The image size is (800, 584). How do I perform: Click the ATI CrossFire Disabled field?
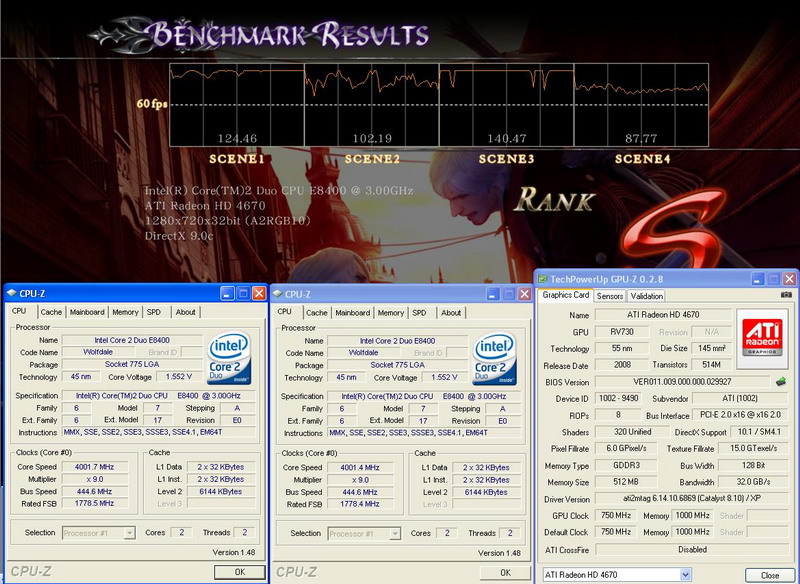point(692,549)
